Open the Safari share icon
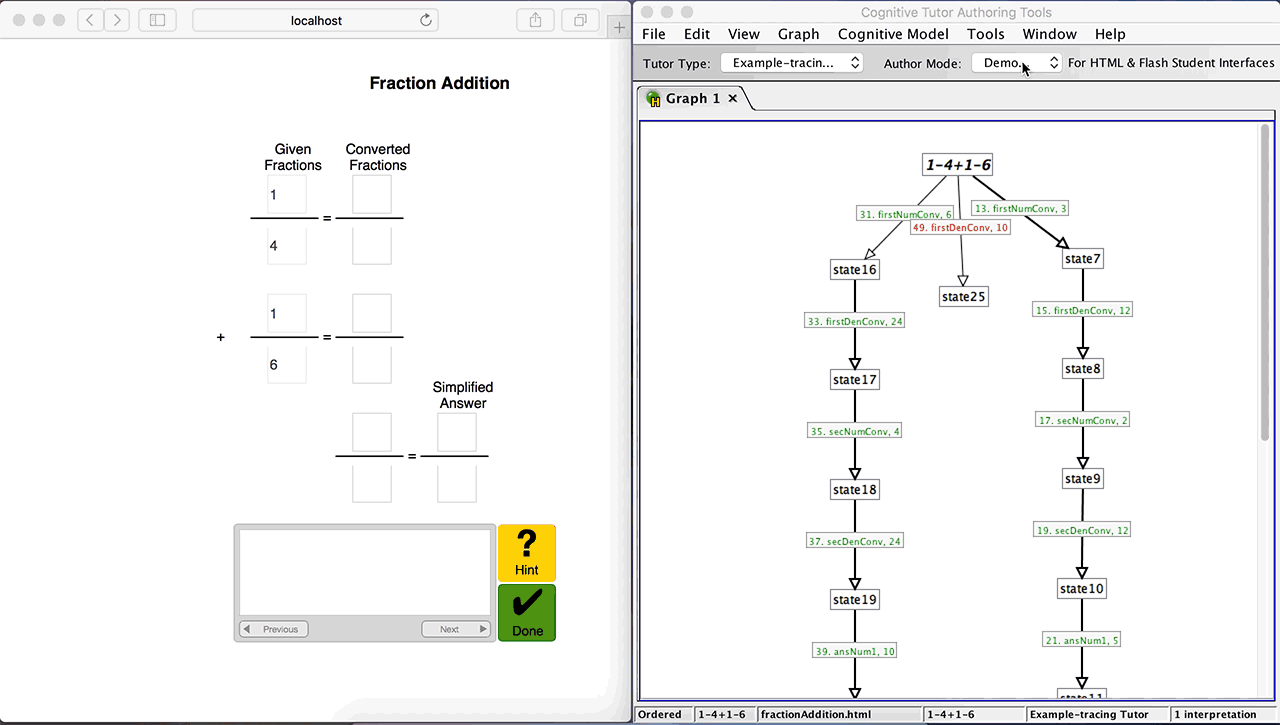This screenshot has height=725, width=1280. click(x=536, y=20)
